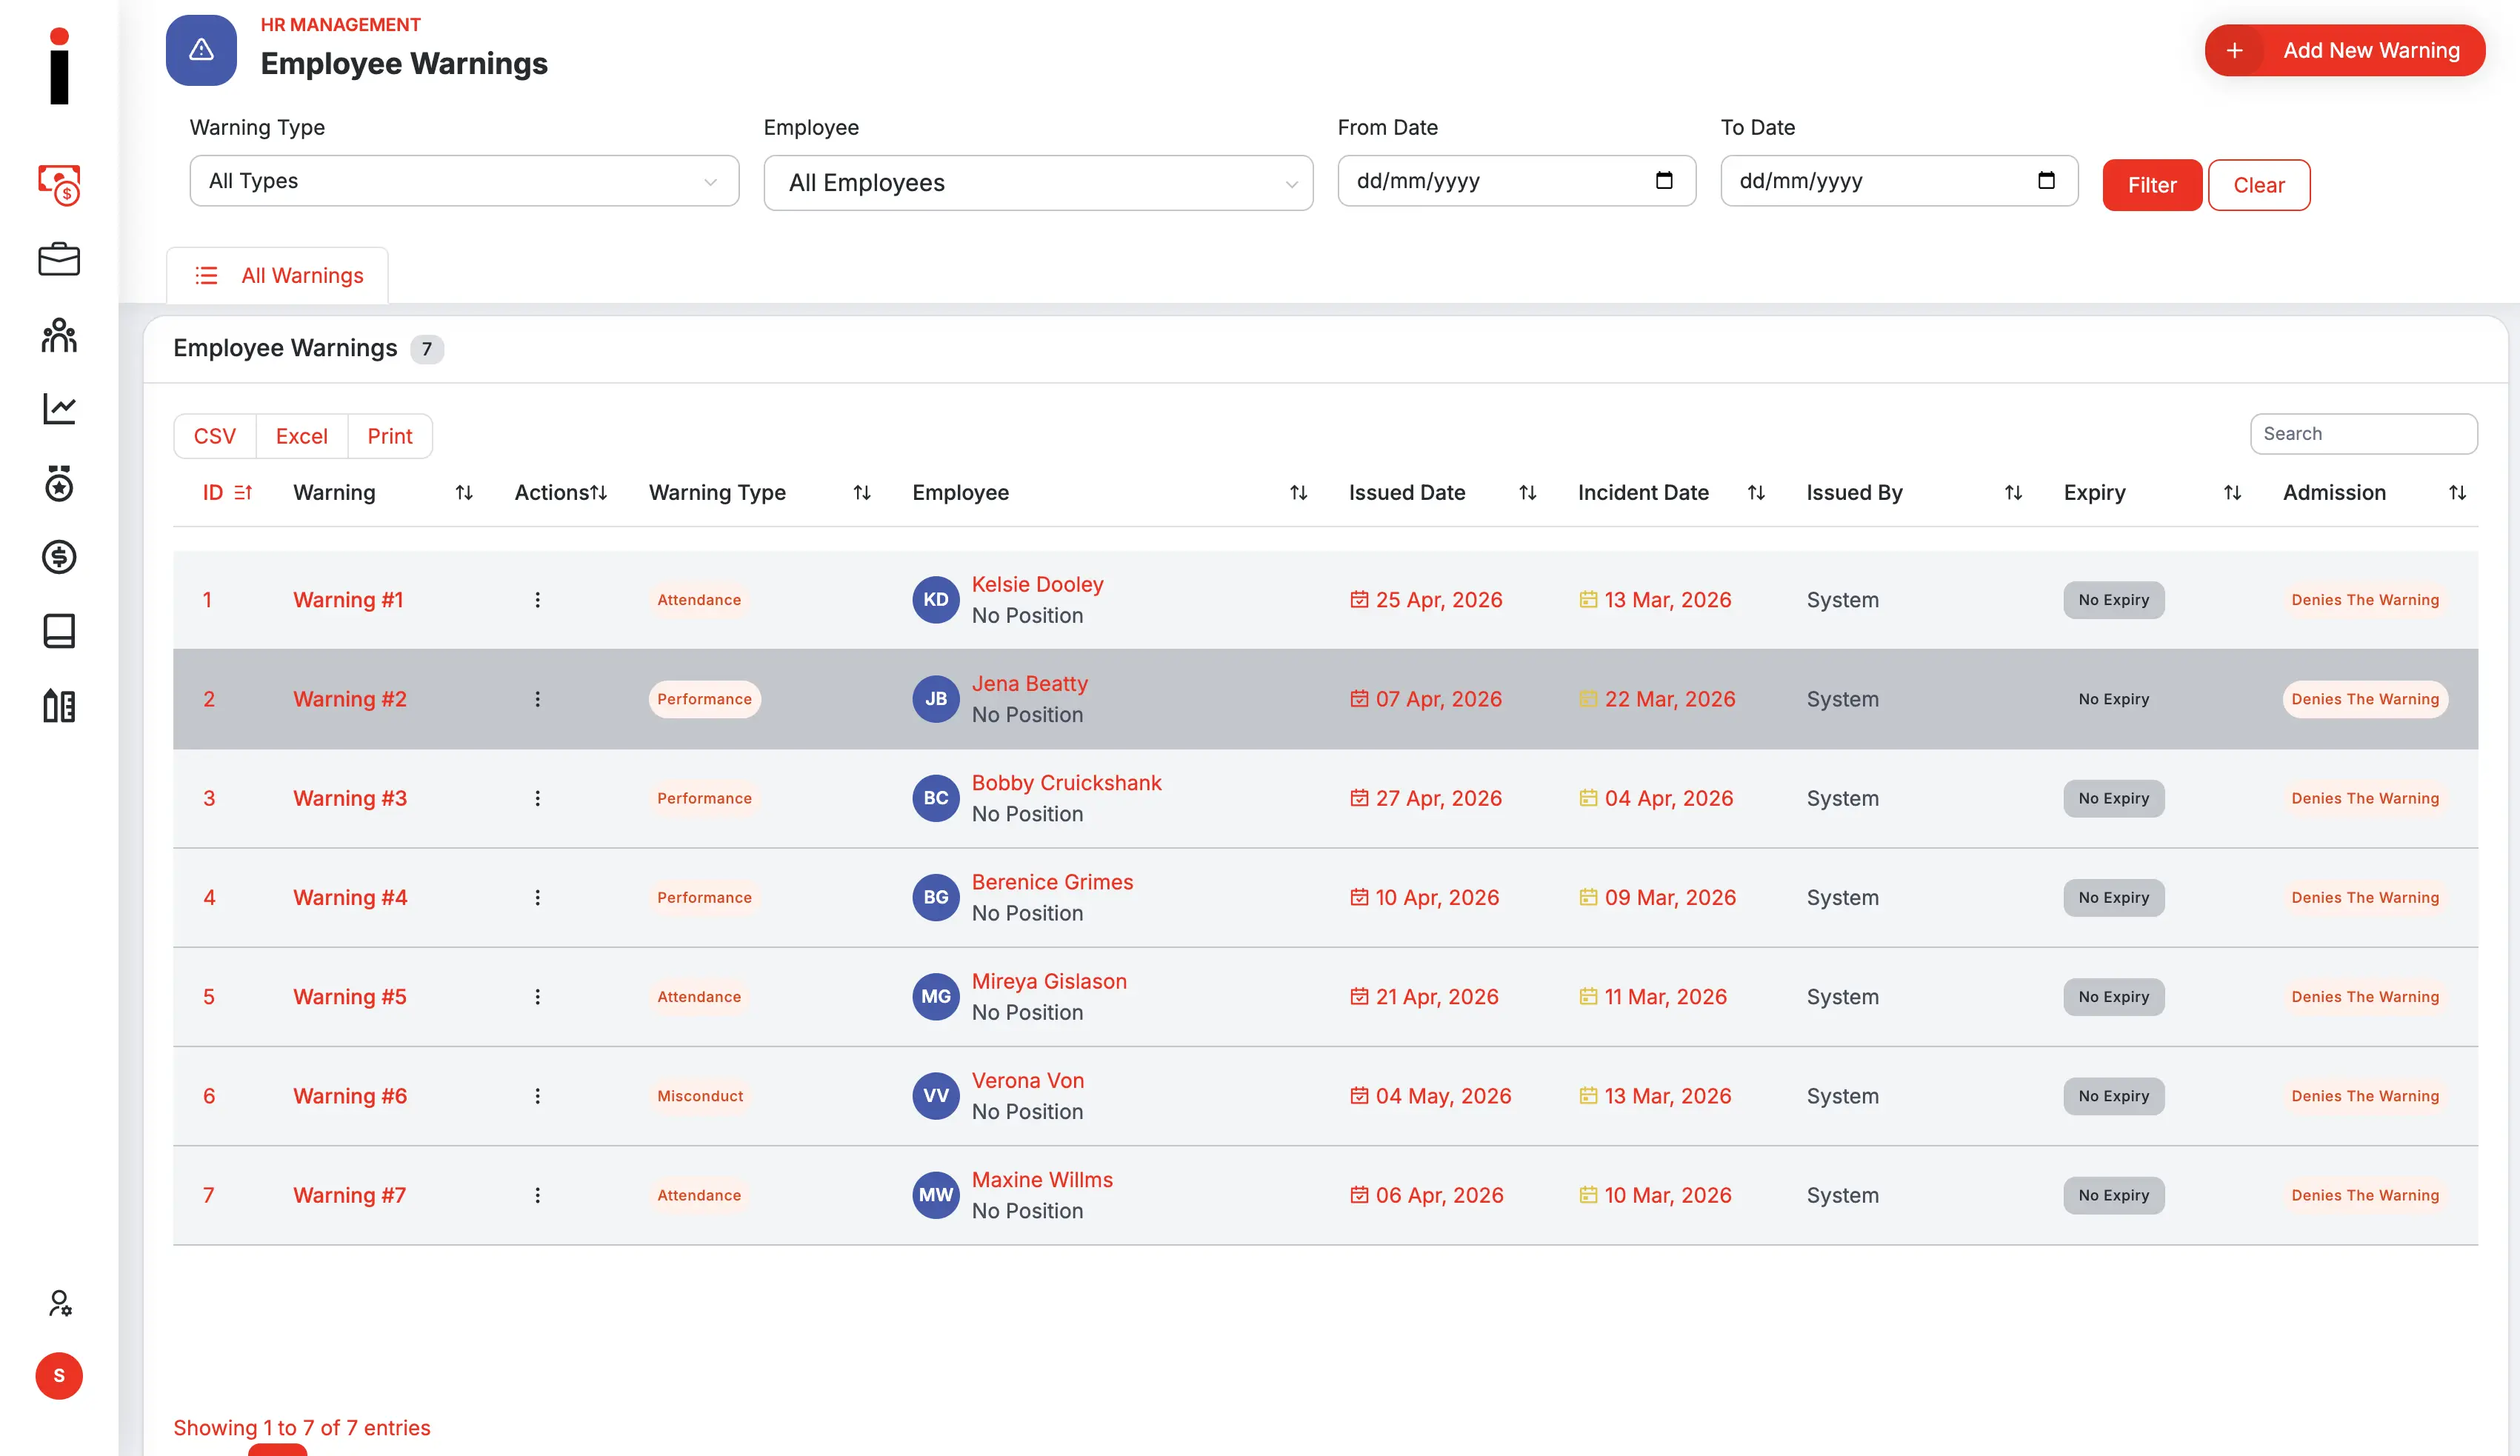The width and height of the screenshot is (2520, 1456).
Task: Sort by Warning column header
Action: click(382, 493)
